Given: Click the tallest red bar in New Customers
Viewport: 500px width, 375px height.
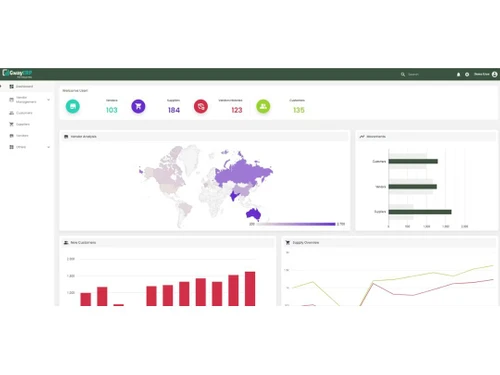Looking at the screenshot, I should click(x=250, y=289).
